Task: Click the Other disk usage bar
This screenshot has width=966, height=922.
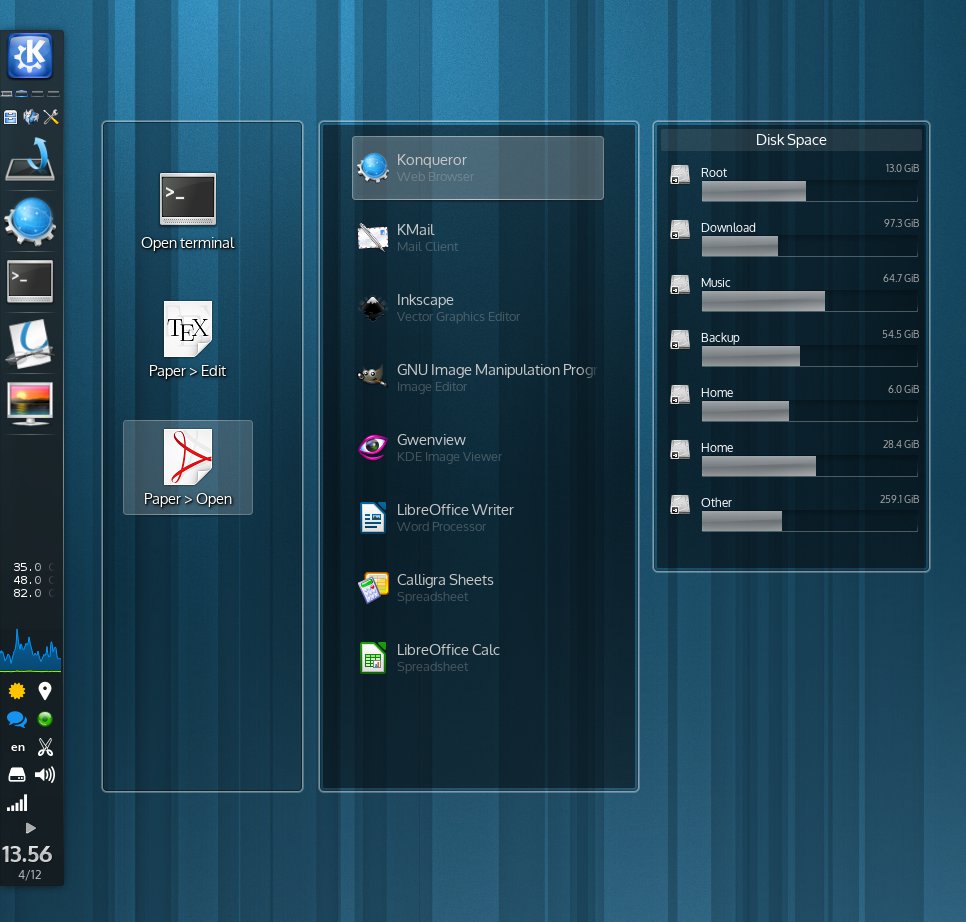Action: pyautogui.click(x=810, y=521)
